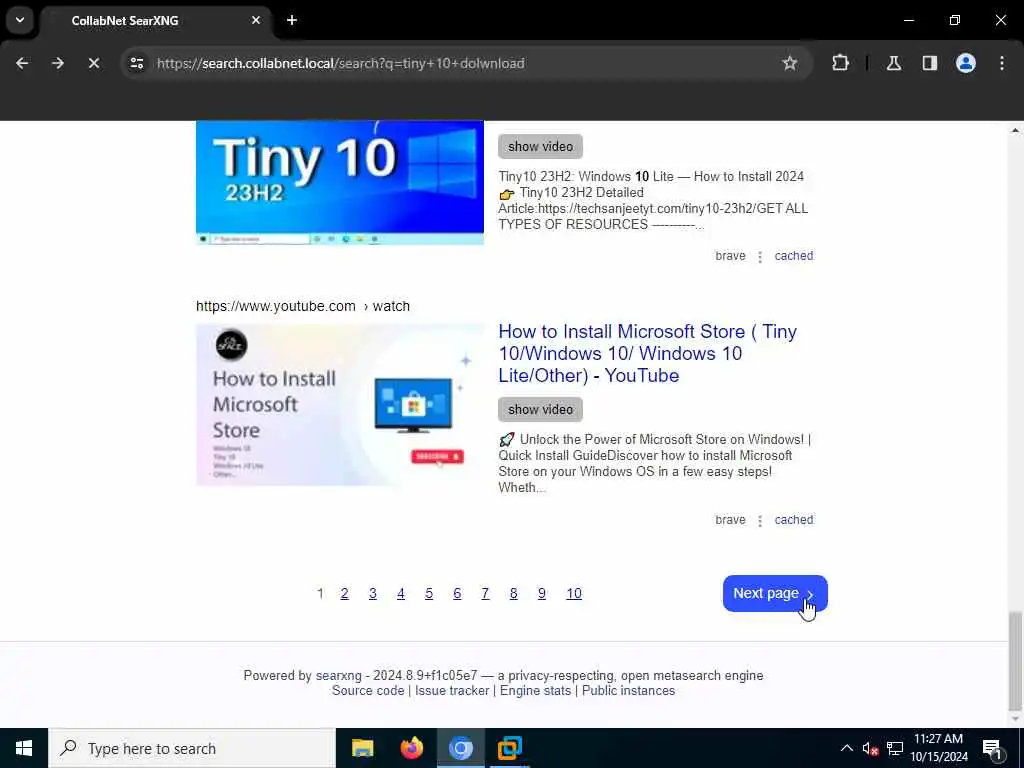The height and width of the screenshot is (768, 1024).
Task: Go to results page 5
Action: pyautogui.click(x=428, y=594)
